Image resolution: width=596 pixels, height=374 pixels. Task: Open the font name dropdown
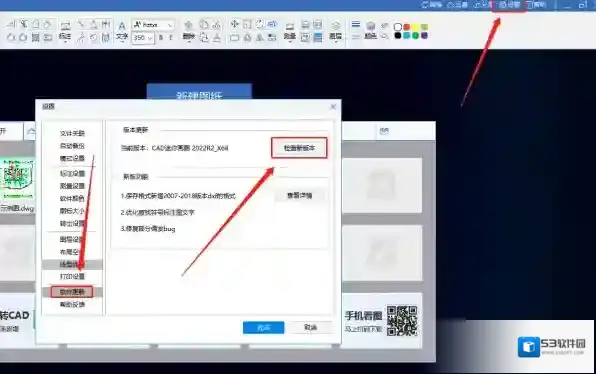pyautogui.click(x=153, y=25)
